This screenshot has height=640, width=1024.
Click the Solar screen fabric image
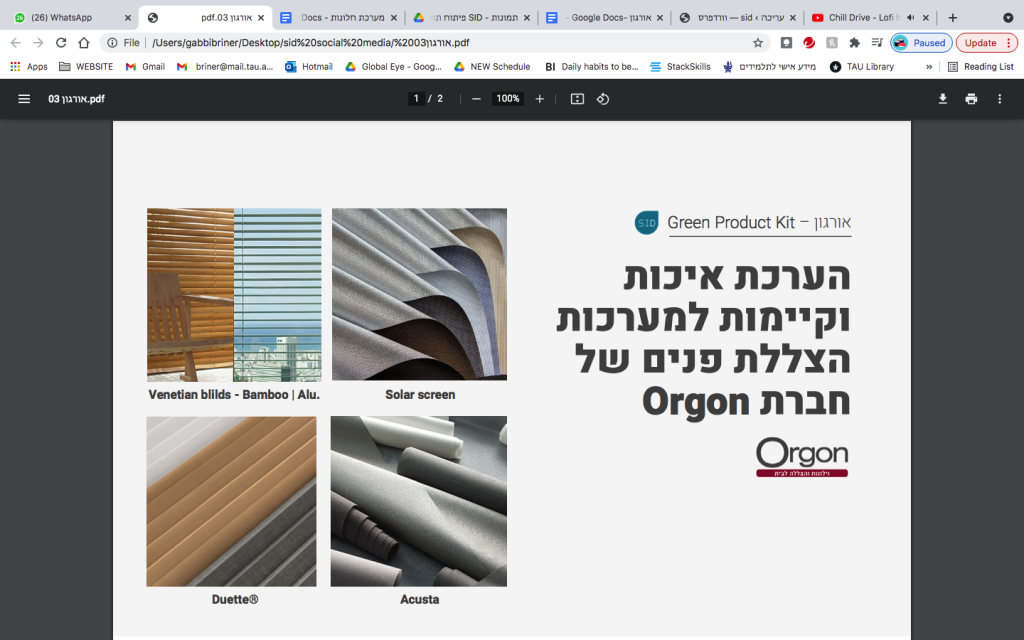tap(419, 295)
